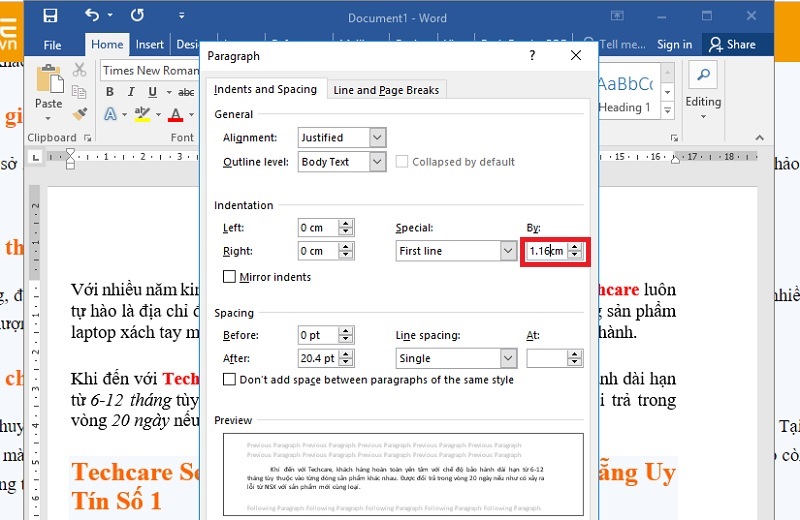Image resolution: width=800 pixels, height=520 pixels.
Task: Apply Strikethrough abc formatting
Action: coord(186,92)
